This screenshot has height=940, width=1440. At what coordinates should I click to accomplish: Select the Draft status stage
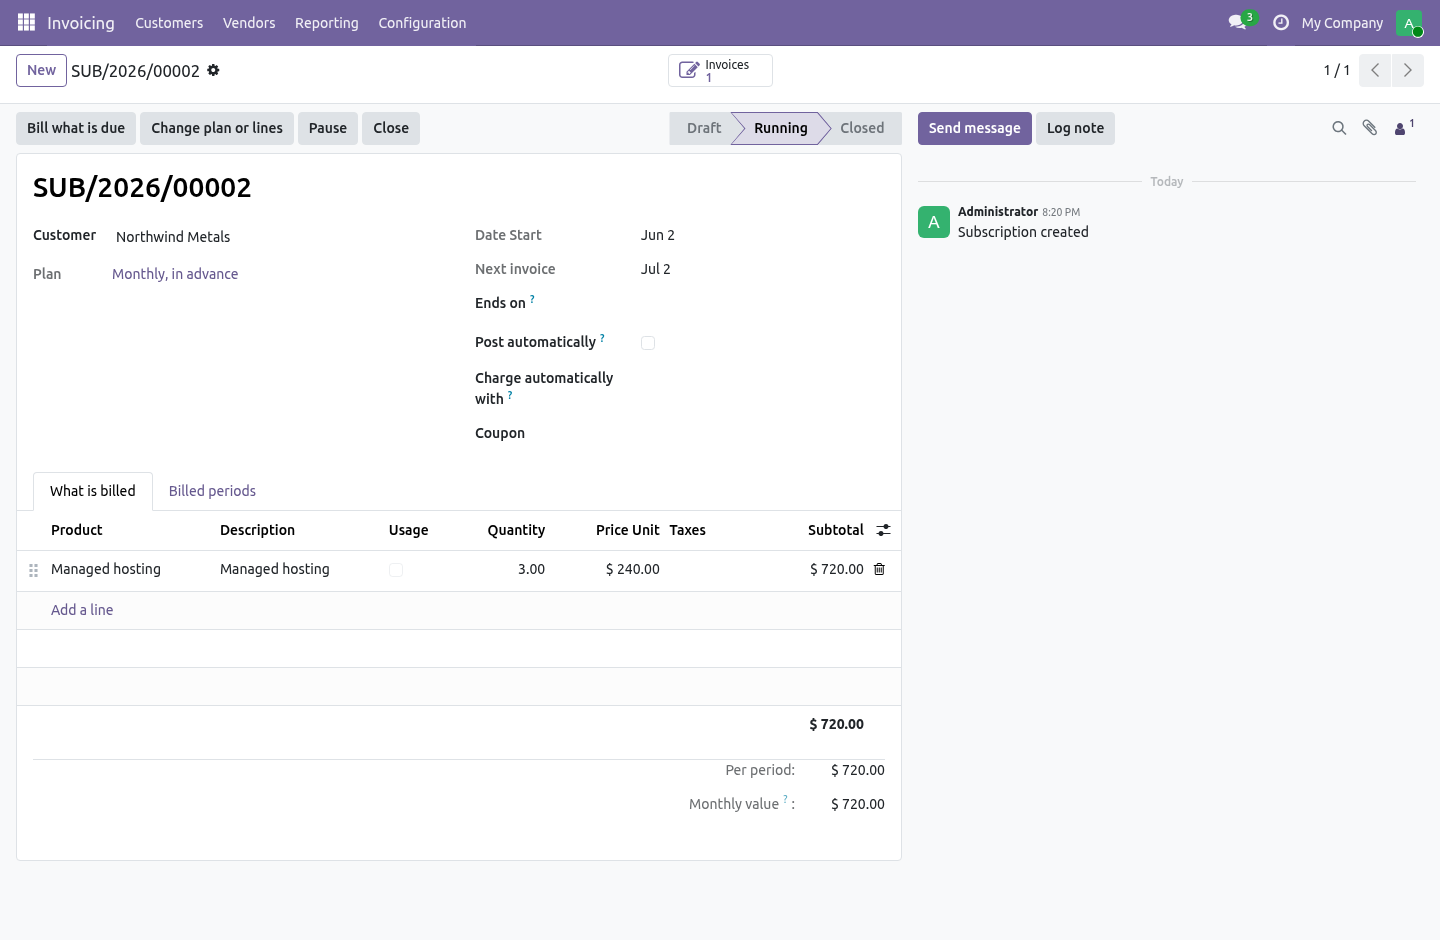[x=703, y=128]
